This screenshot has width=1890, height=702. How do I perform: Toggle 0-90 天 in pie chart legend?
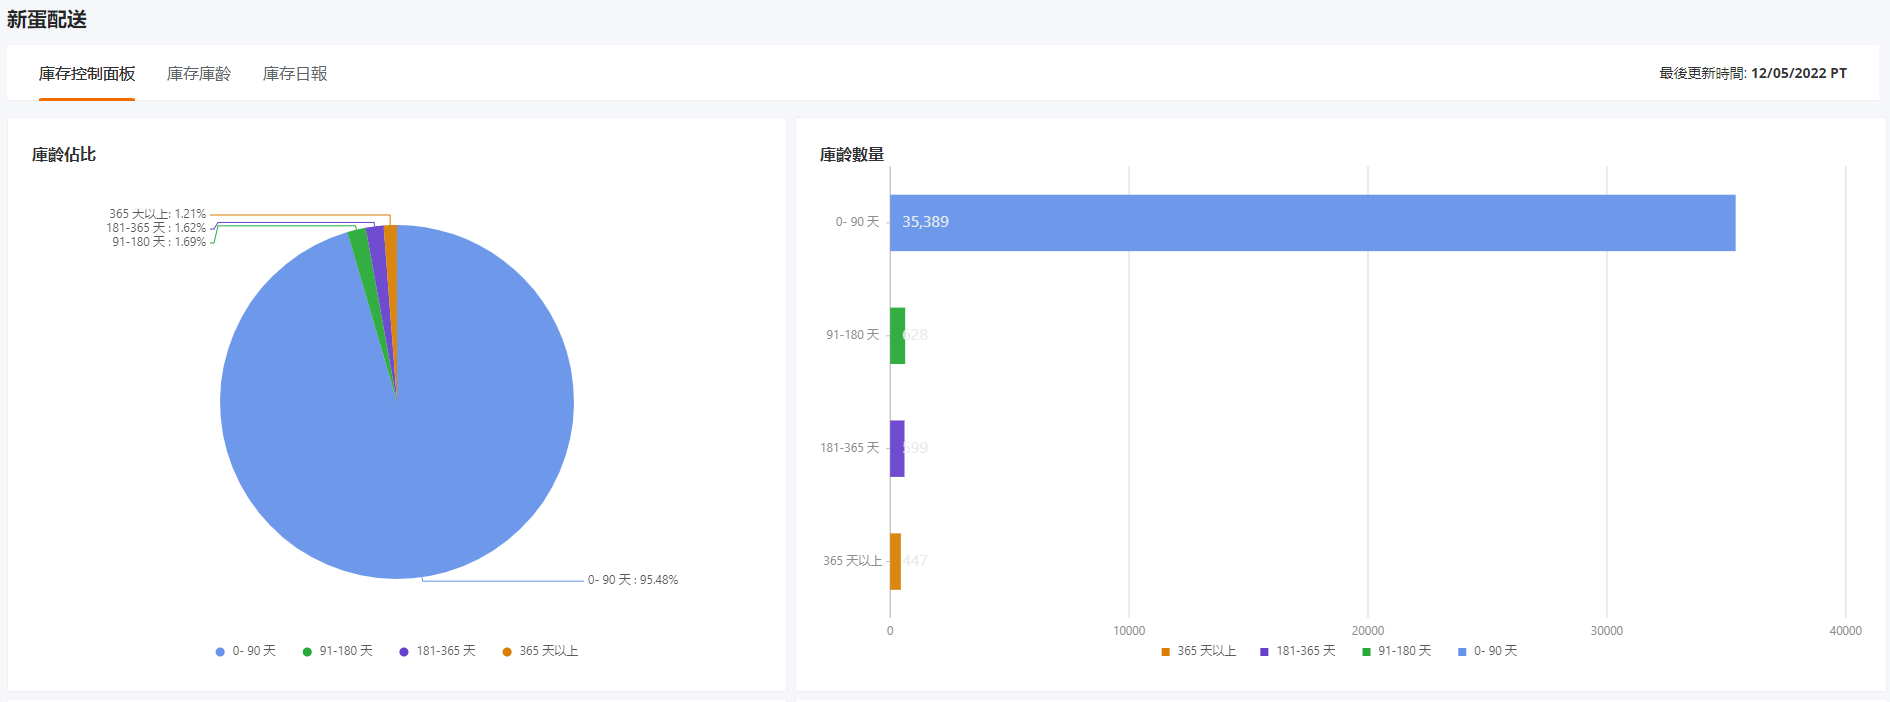tap(246, 651)
